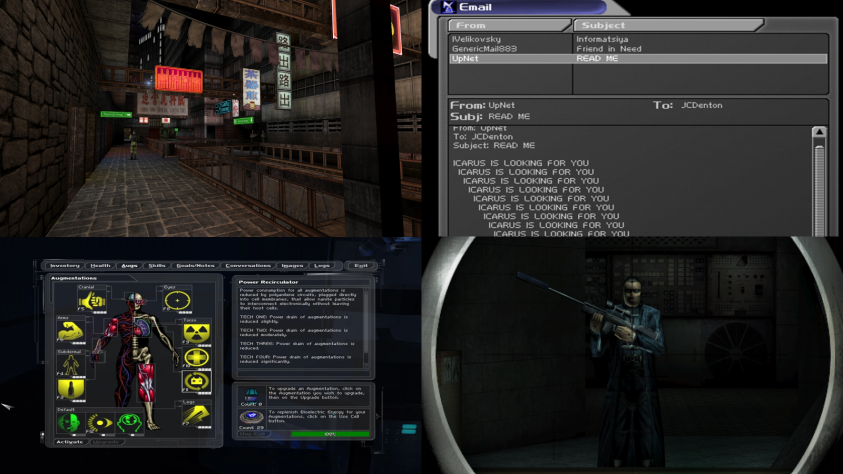This screenshot has width=843, height=474.
Task: Click the man holding the sniper rifle
Action: click(x=626, y=371)
